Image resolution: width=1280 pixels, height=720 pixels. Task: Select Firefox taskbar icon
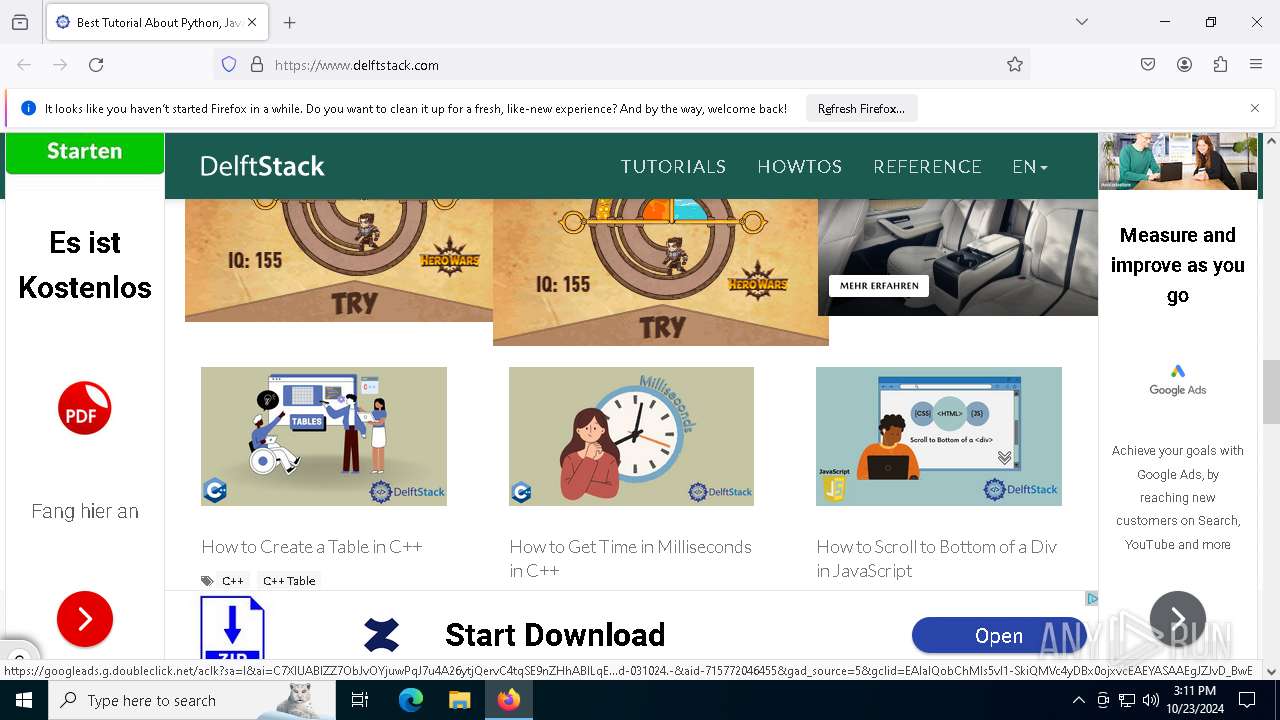click(509, 700)
